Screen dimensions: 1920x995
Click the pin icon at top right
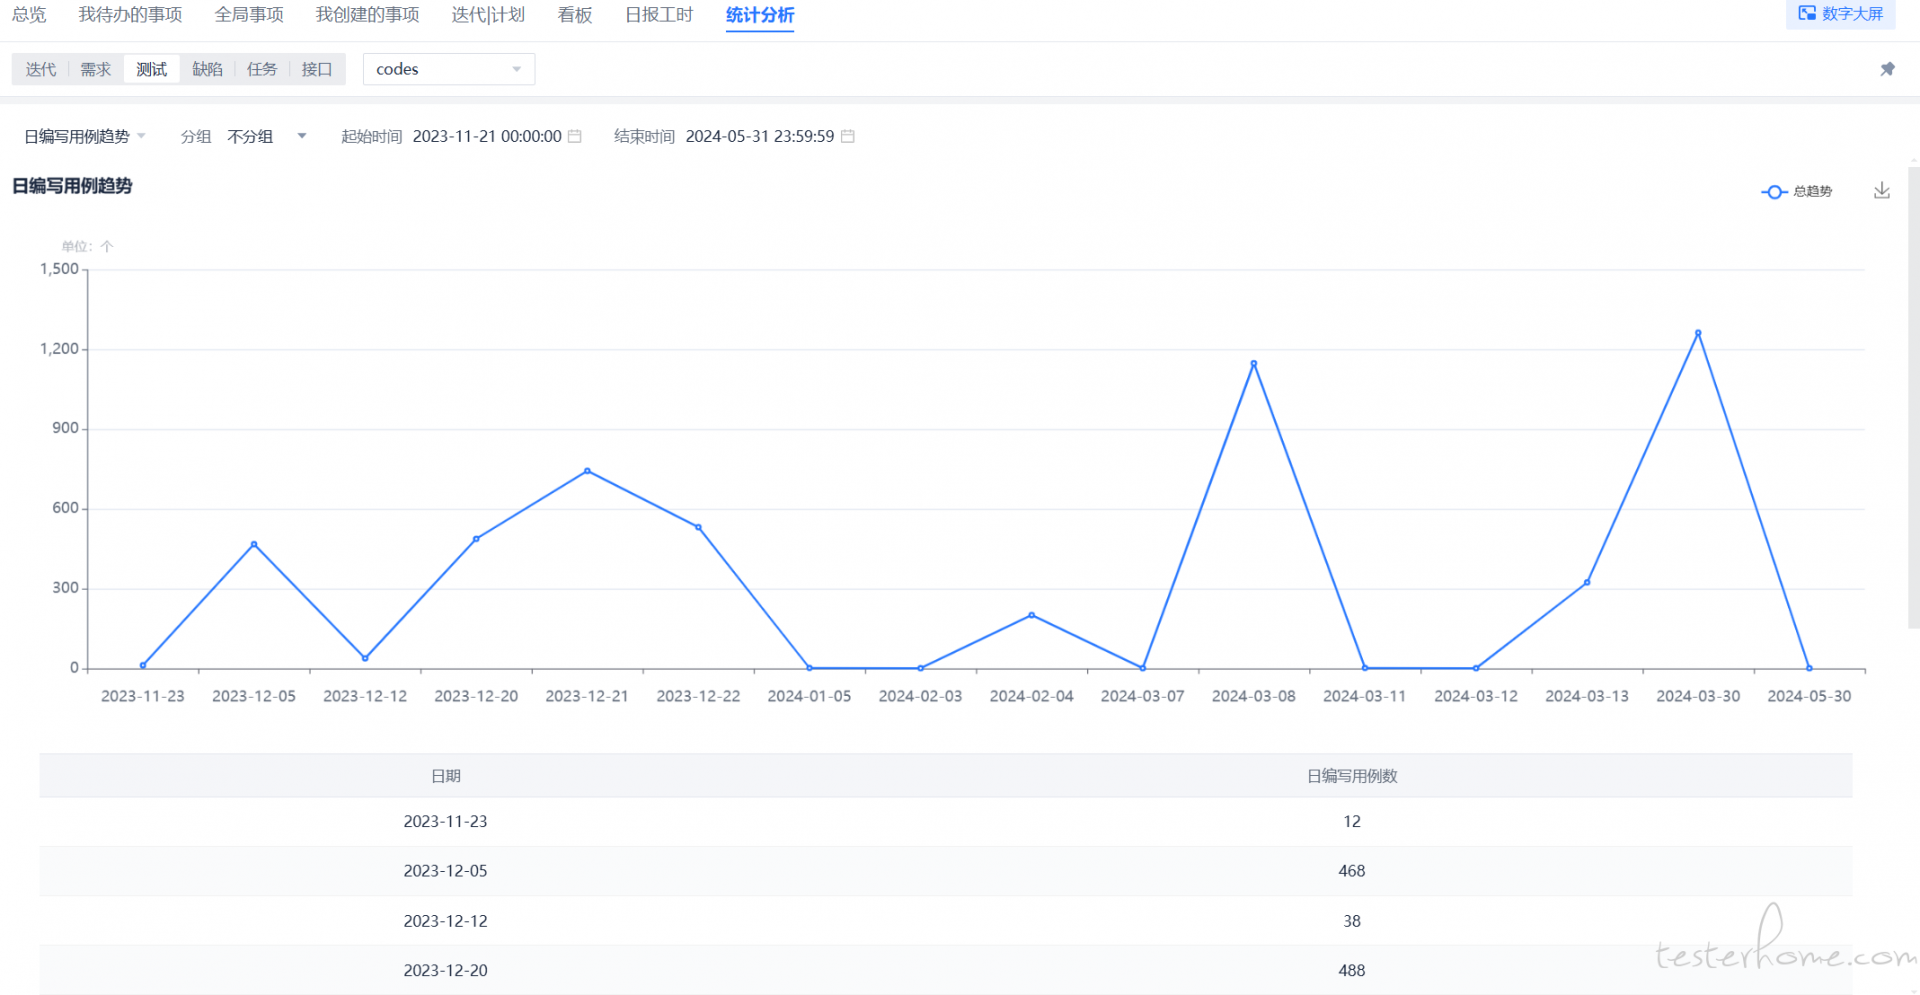point(1887,69)
